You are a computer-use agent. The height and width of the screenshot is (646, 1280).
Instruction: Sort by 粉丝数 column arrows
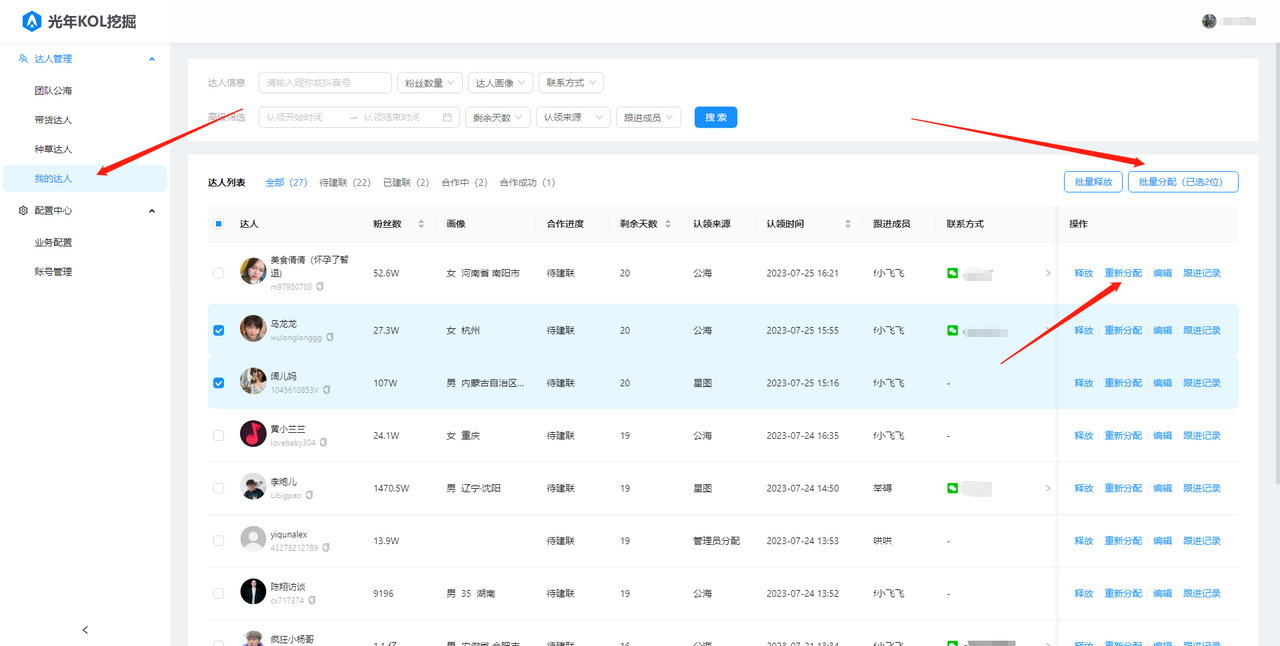(421, 224)
